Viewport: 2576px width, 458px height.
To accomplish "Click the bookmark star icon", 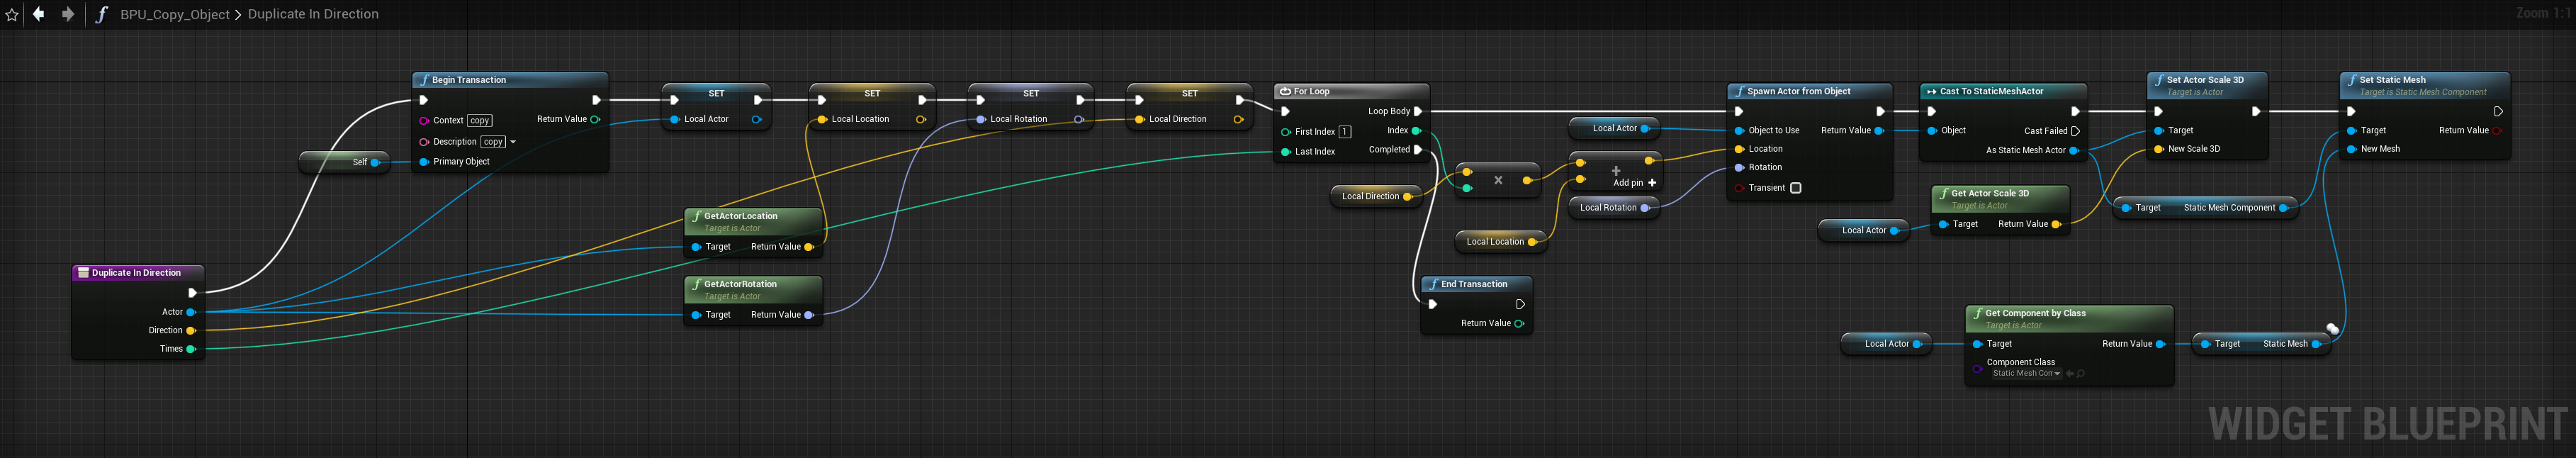I will click(x=12, y=15).
